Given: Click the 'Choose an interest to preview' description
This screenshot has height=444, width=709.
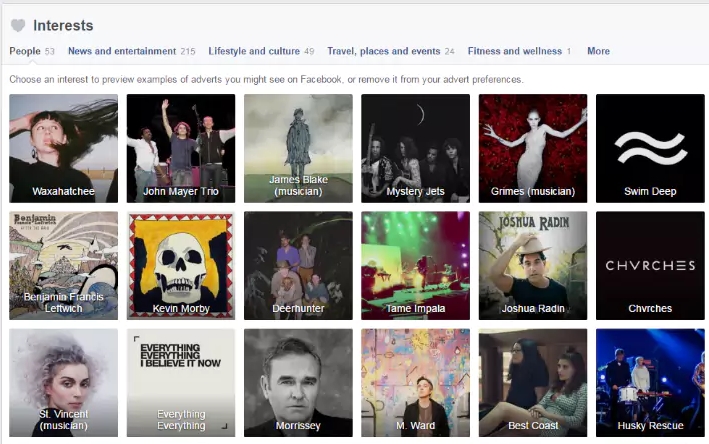Looking at the screenshot, I should tap(266, 80).
